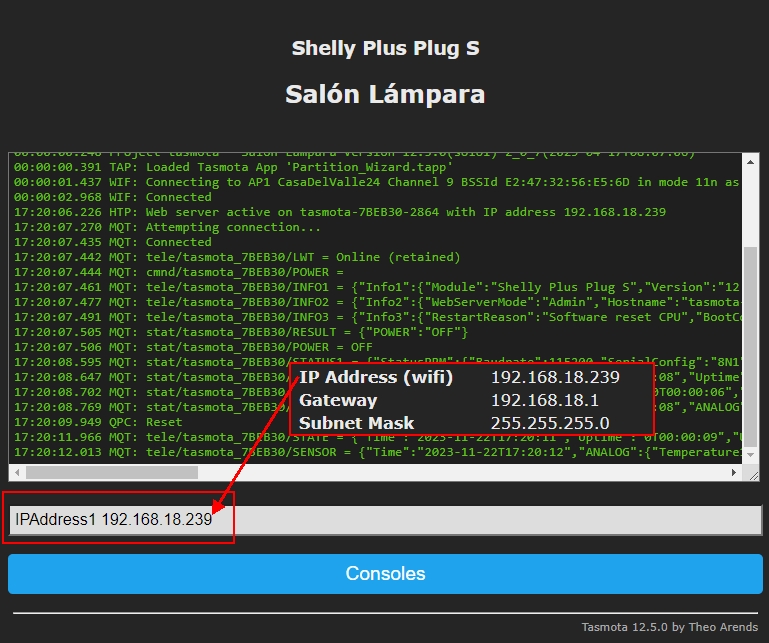Viewport: 769px width, 643px height.
Task: Click the console's vertical scrollbar up arrow
Action: (750, 160)
